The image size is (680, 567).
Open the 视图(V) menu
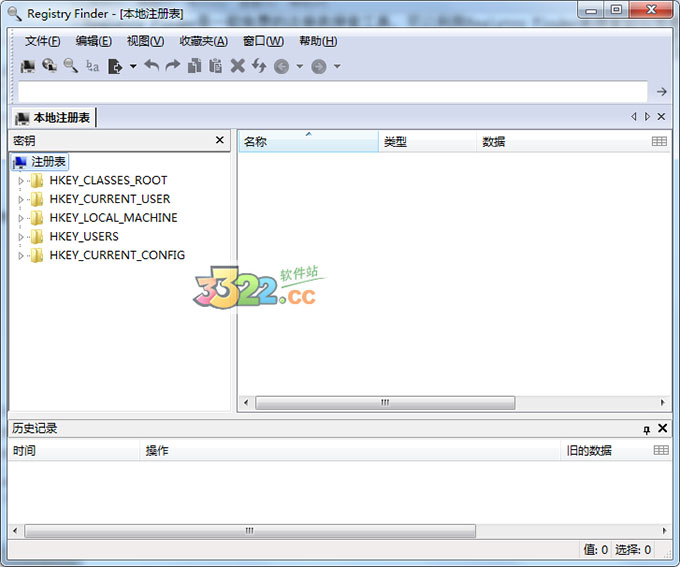pyautogui.click(x=145, y=41)
